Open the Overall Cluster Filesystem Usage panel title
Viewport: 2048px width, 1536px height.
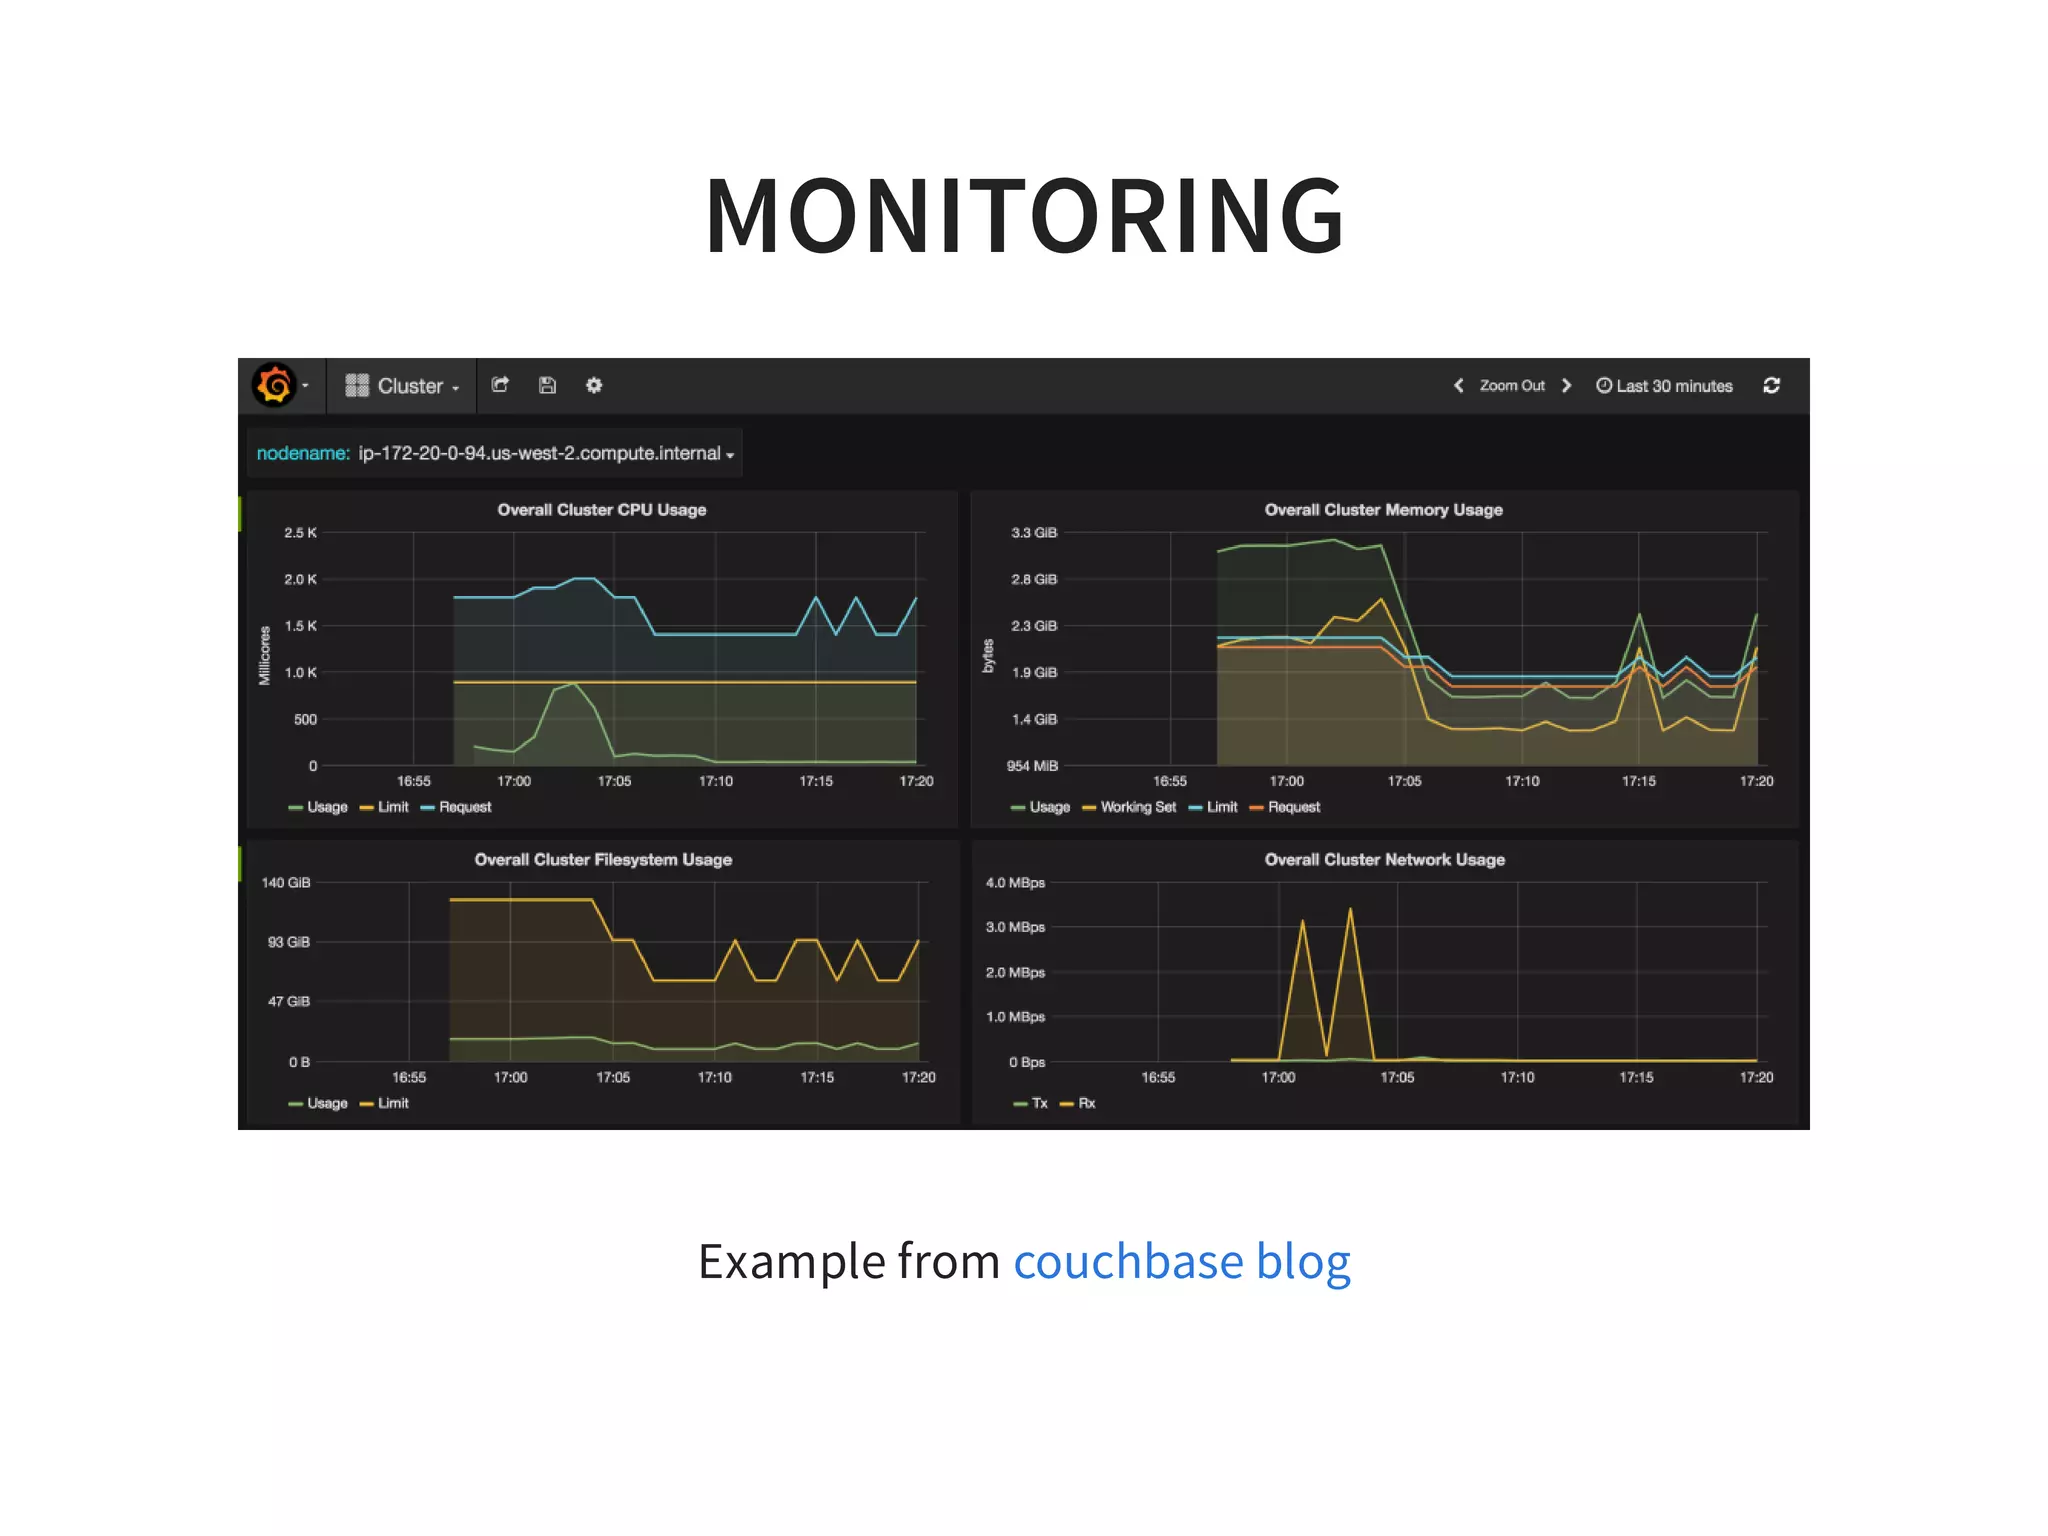(x=603, y=860)
